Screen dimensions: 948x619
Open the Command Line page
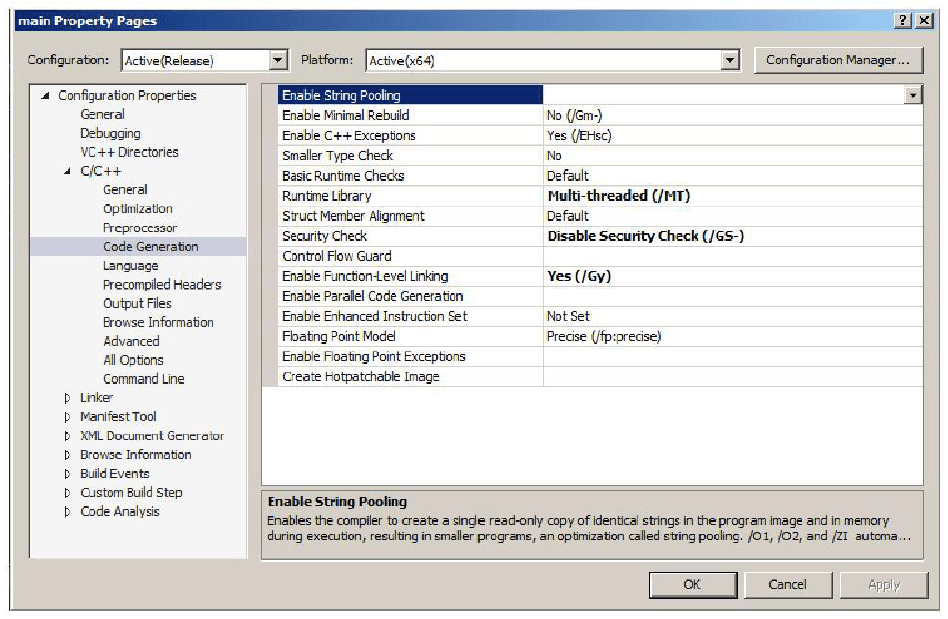coord(143,379)
